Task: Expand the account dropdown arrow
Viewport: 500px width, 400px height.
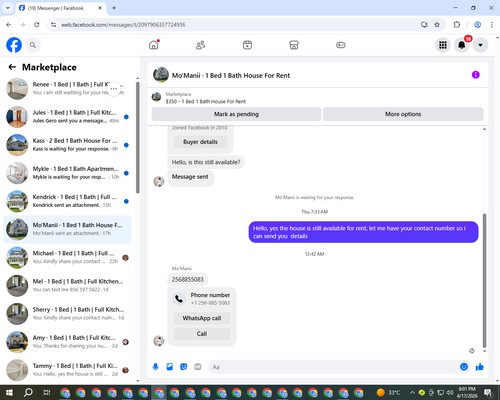Action: [x=480, y=45]
